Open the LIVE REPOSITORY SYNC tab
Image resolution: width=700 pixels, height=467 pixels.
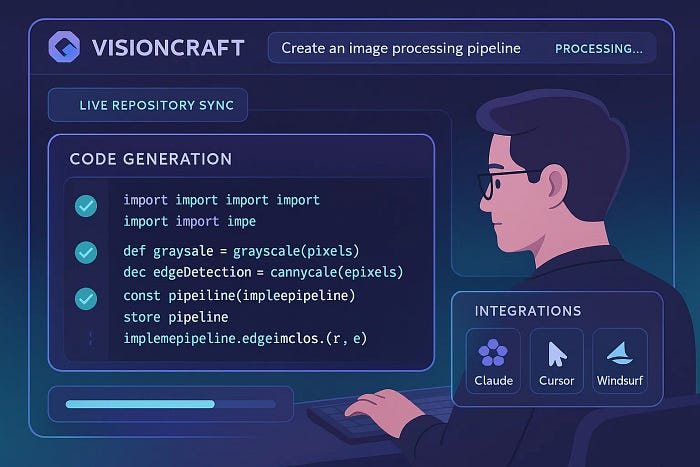(x=148, y=105)
